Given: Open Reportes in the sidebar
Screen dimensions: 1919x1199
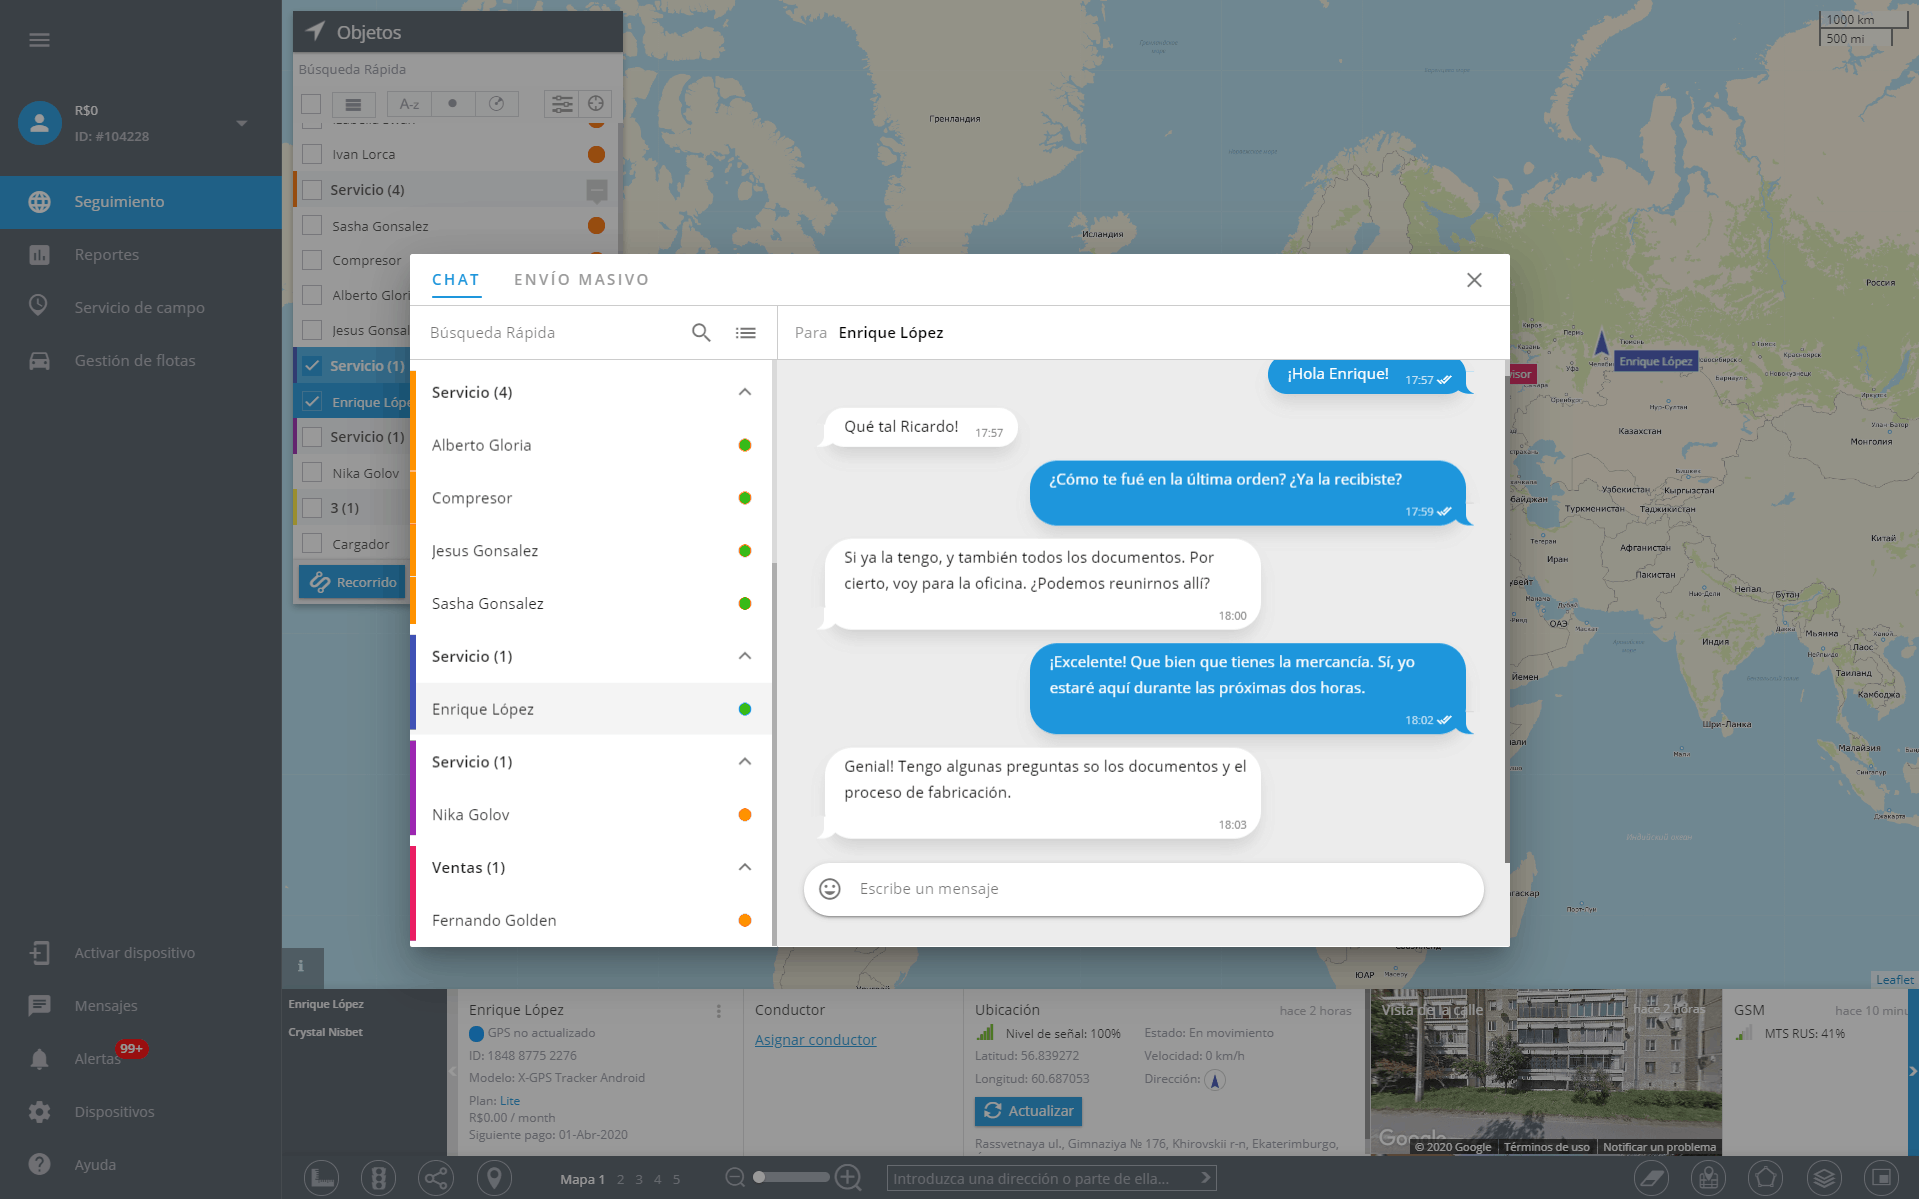Looking at the screenshot, I should click(x=106, y=255).
